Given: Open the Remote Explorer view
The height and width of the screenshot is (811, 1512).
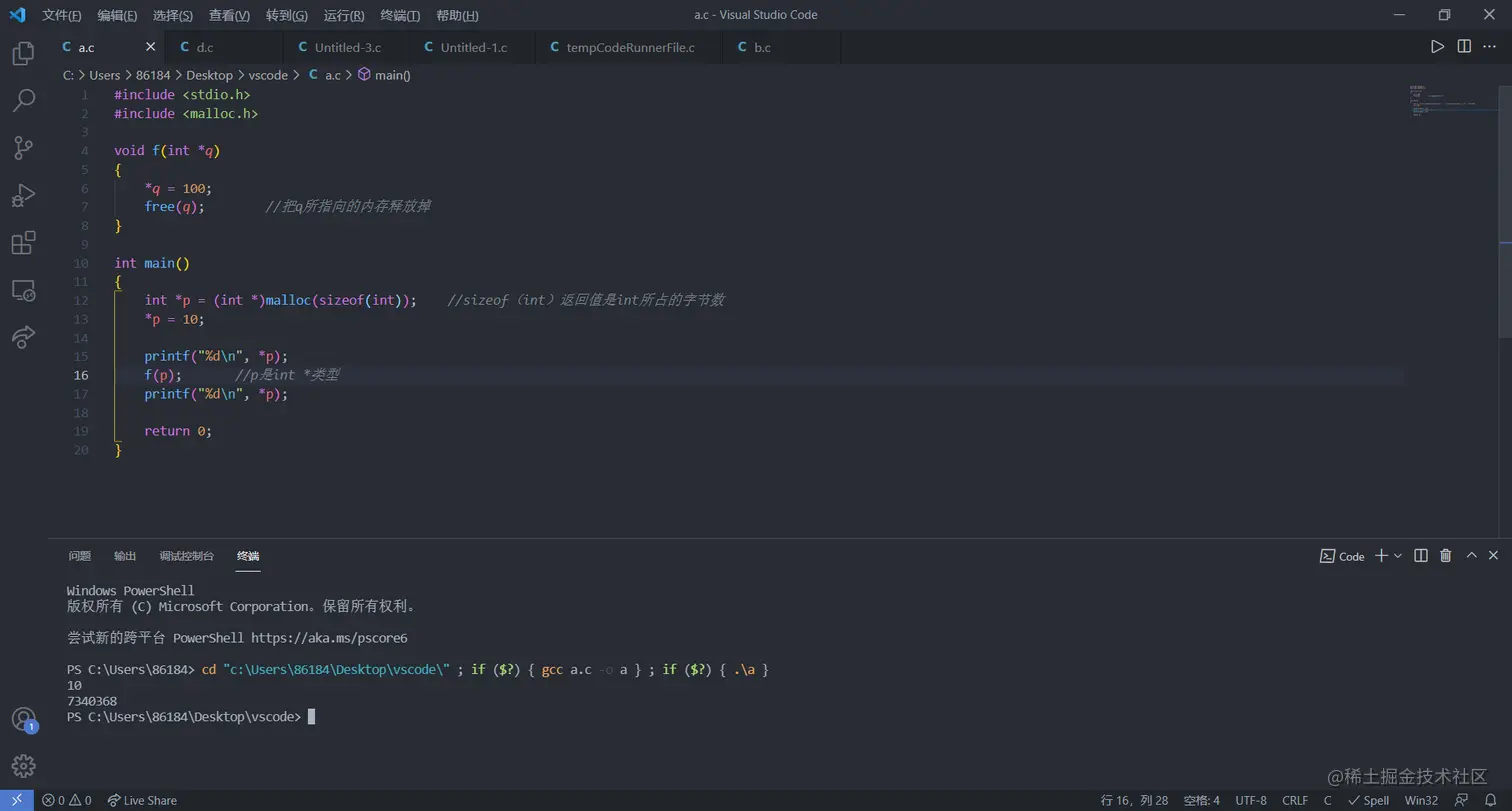Looking at the screenshot, I should (x=23, y=290).
